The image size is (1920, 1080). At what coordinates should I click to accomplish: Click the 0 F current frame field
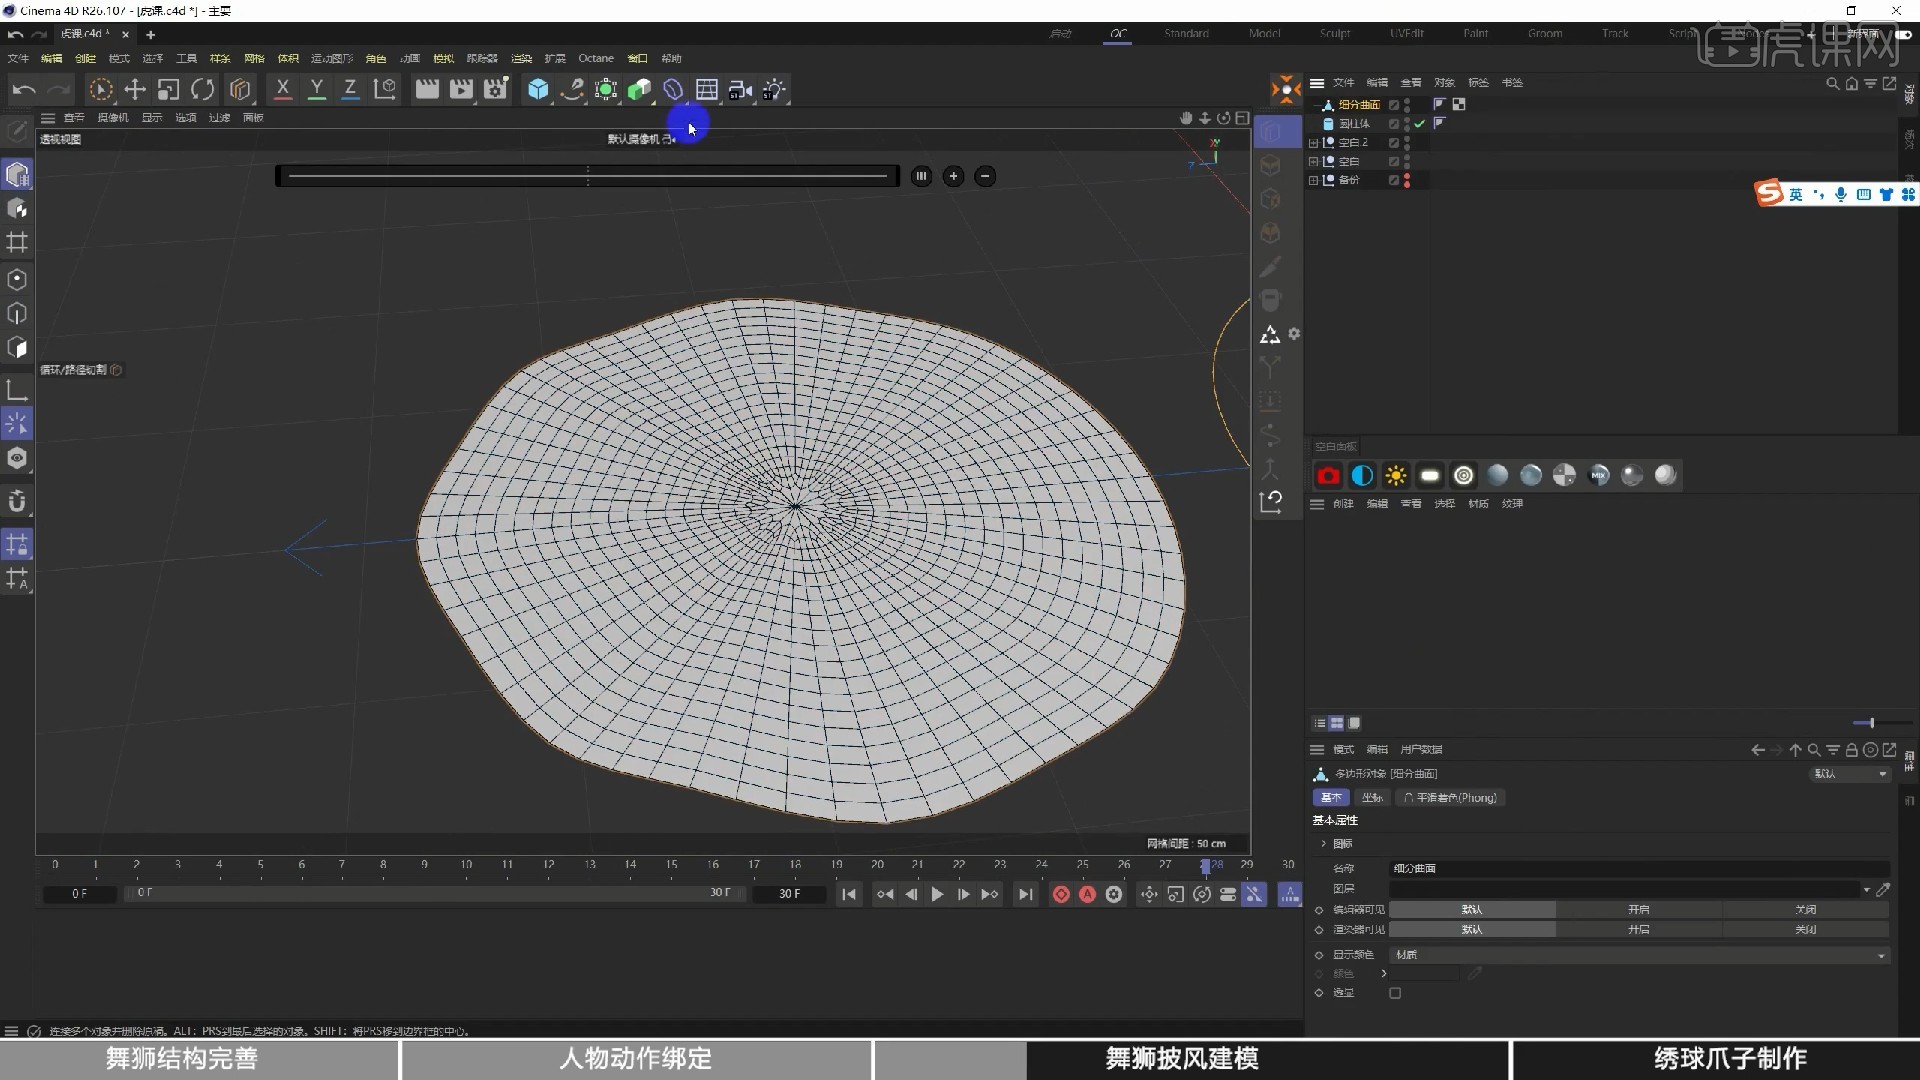pos(79,894)
